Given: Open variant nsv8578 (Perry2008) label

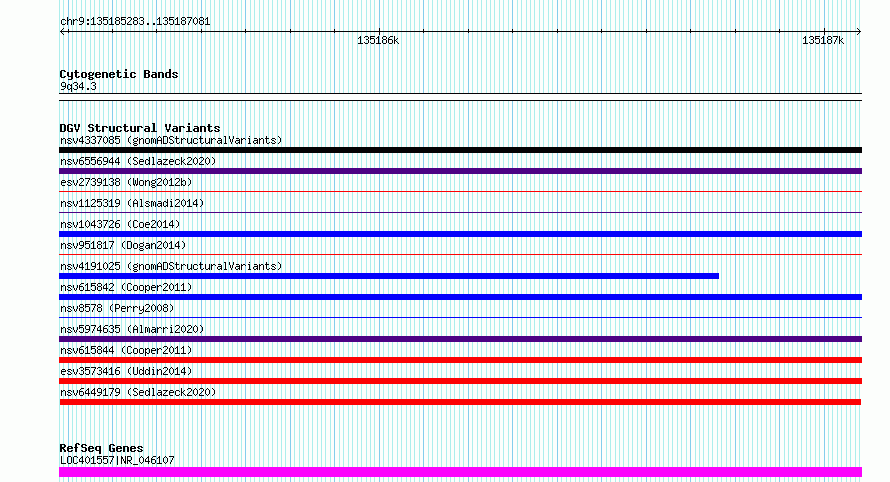Looking at the screenshot, I should click(x=117, y=308).
